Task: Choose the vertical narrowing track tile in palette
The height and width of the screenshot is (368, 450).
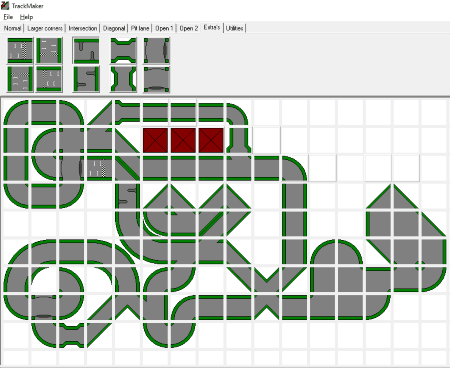Action: pyautogui.click(x=123, y=79)
